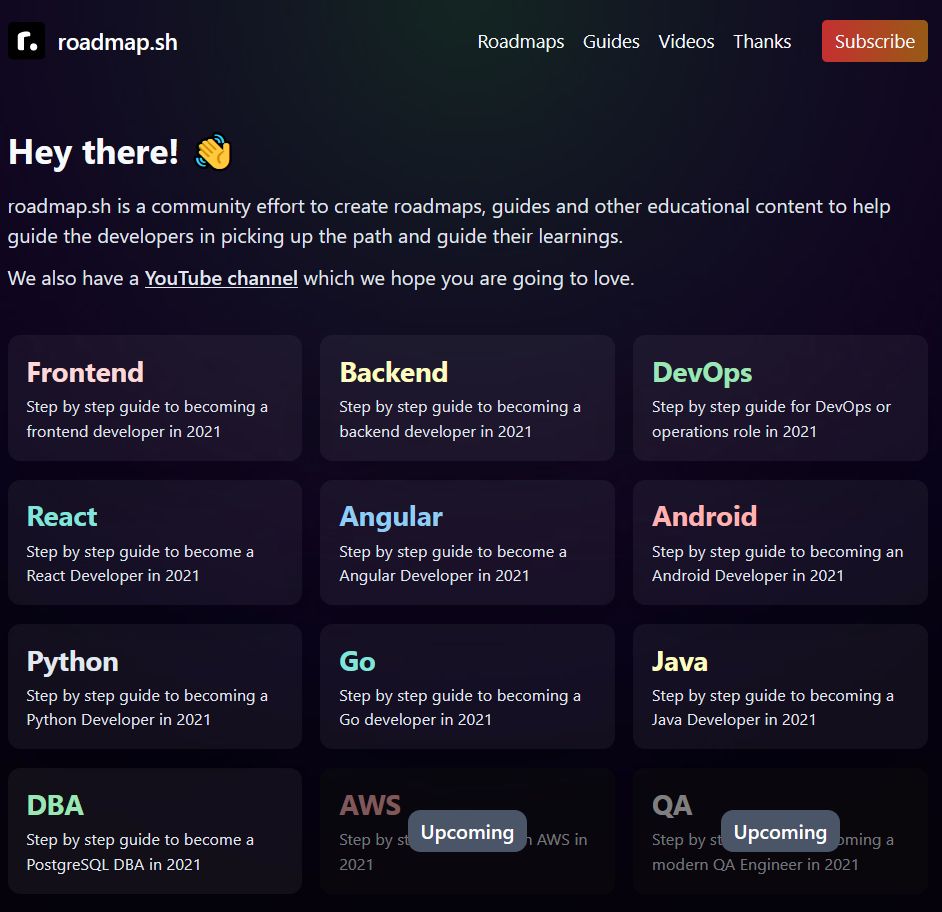Open the Python roadmap card
942x912 pixels.
[154, 686]
